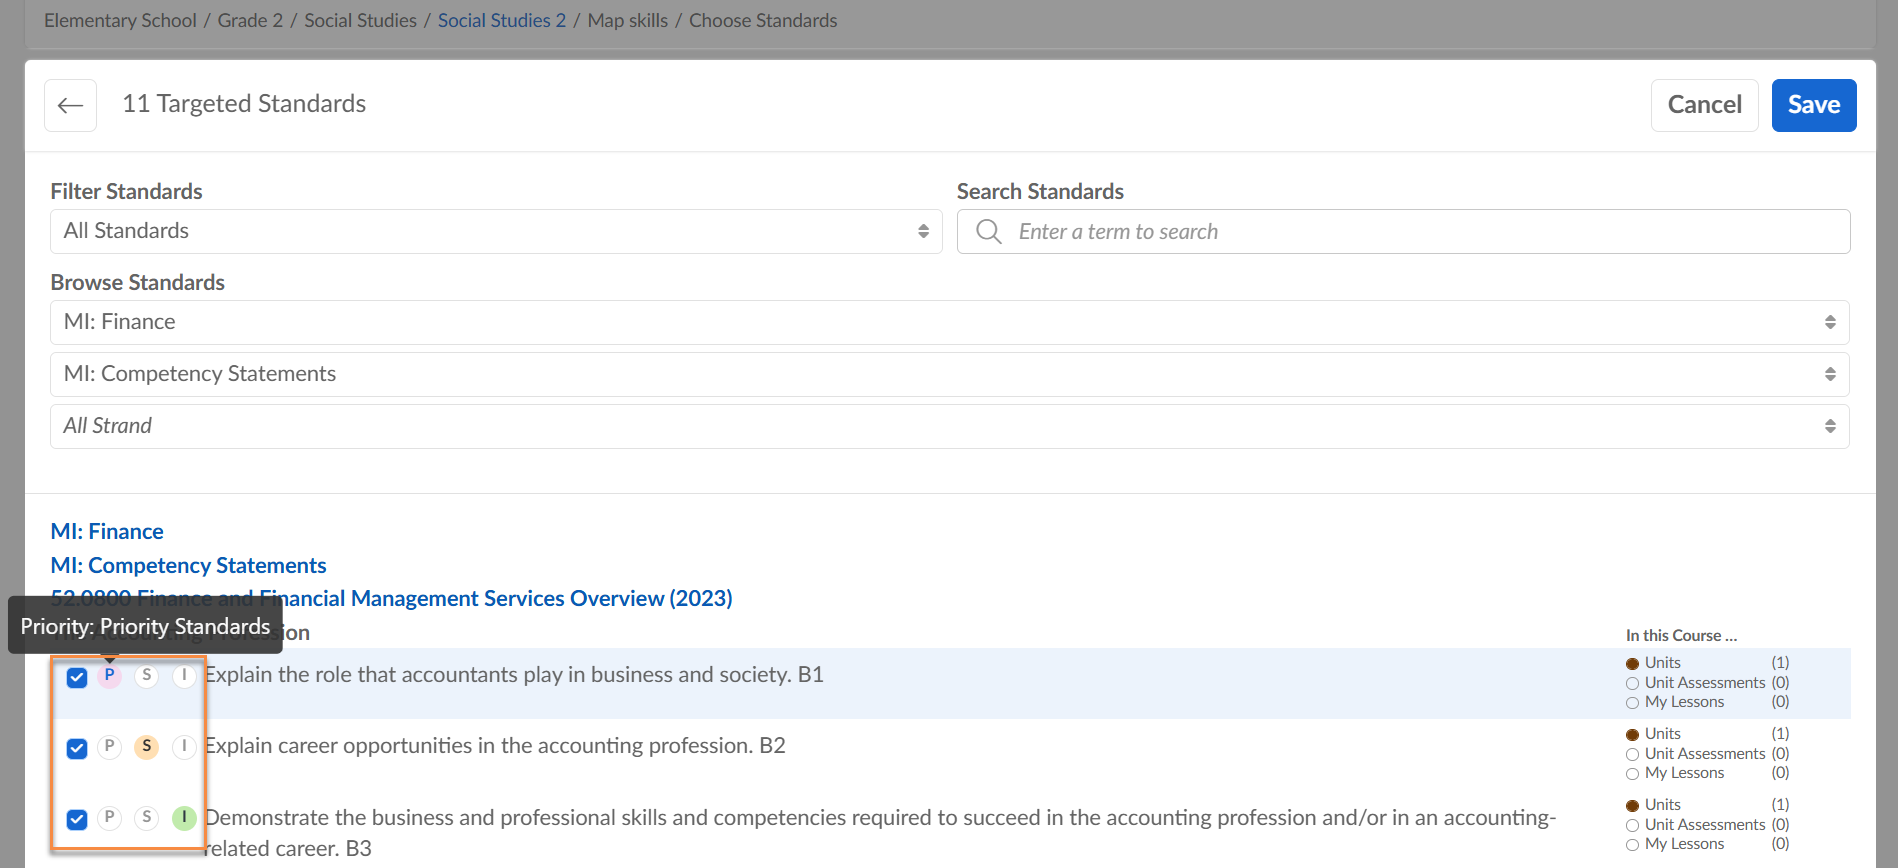Click the Search Standards input field
The width and height of the screenshot is (1898, 868).
point(1420,232)
